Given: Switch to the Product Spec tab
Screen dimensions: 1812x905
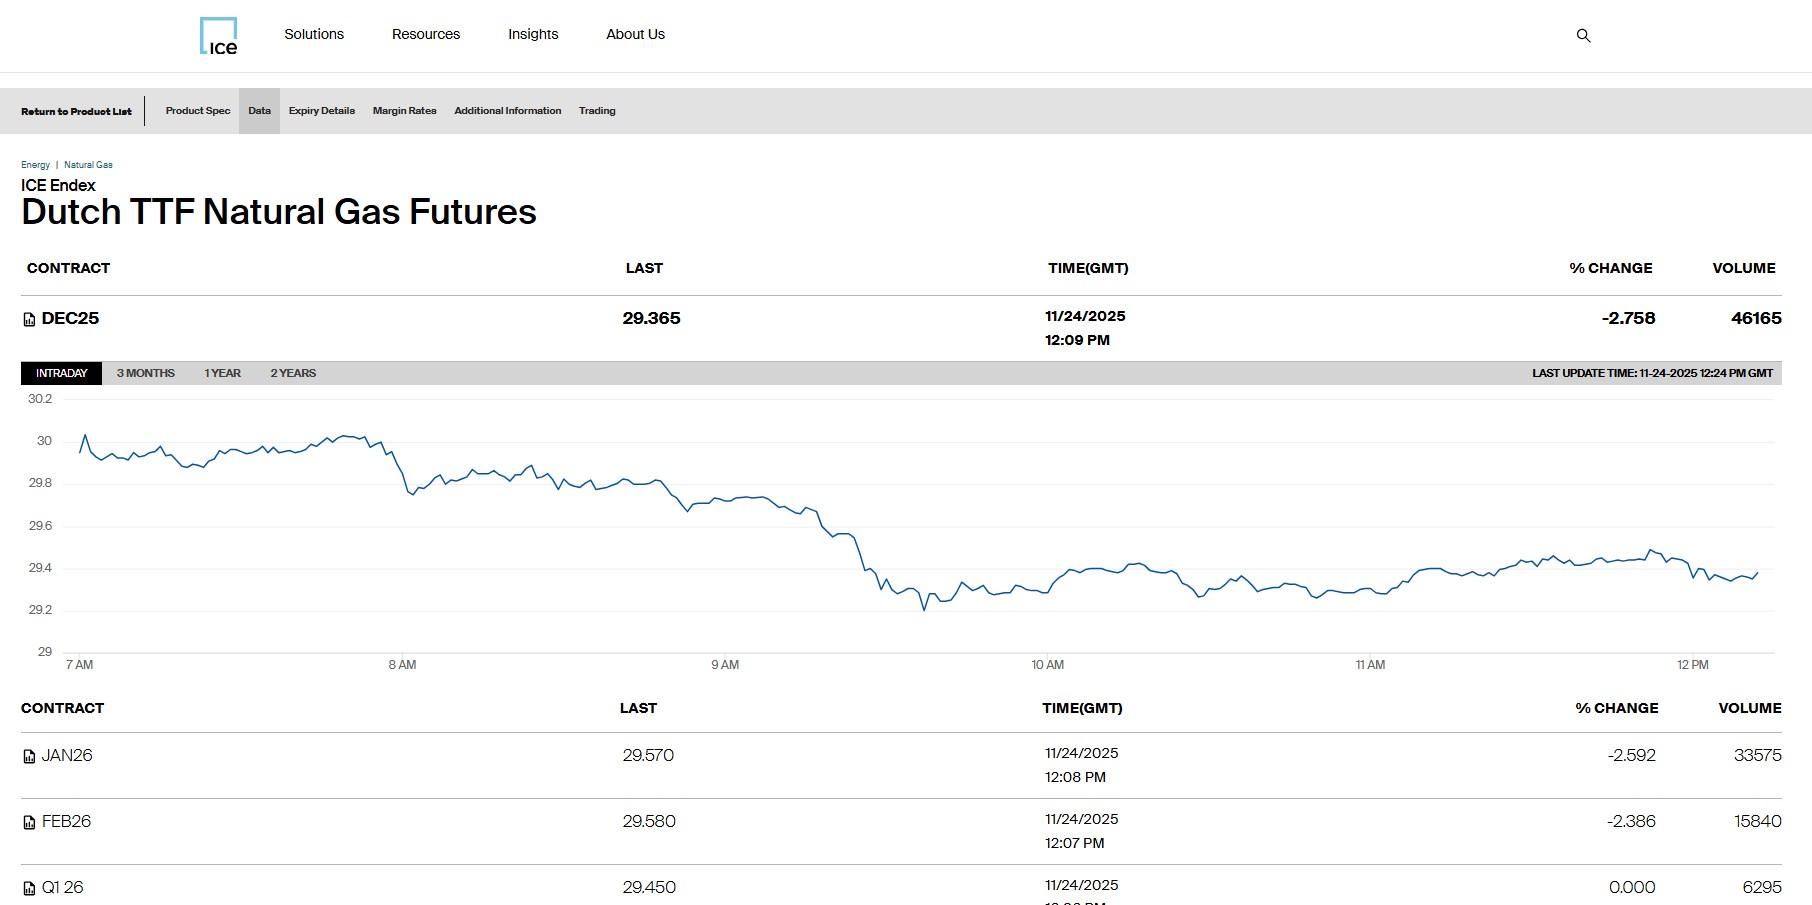Looking at the screenshot, I should 198,111.
